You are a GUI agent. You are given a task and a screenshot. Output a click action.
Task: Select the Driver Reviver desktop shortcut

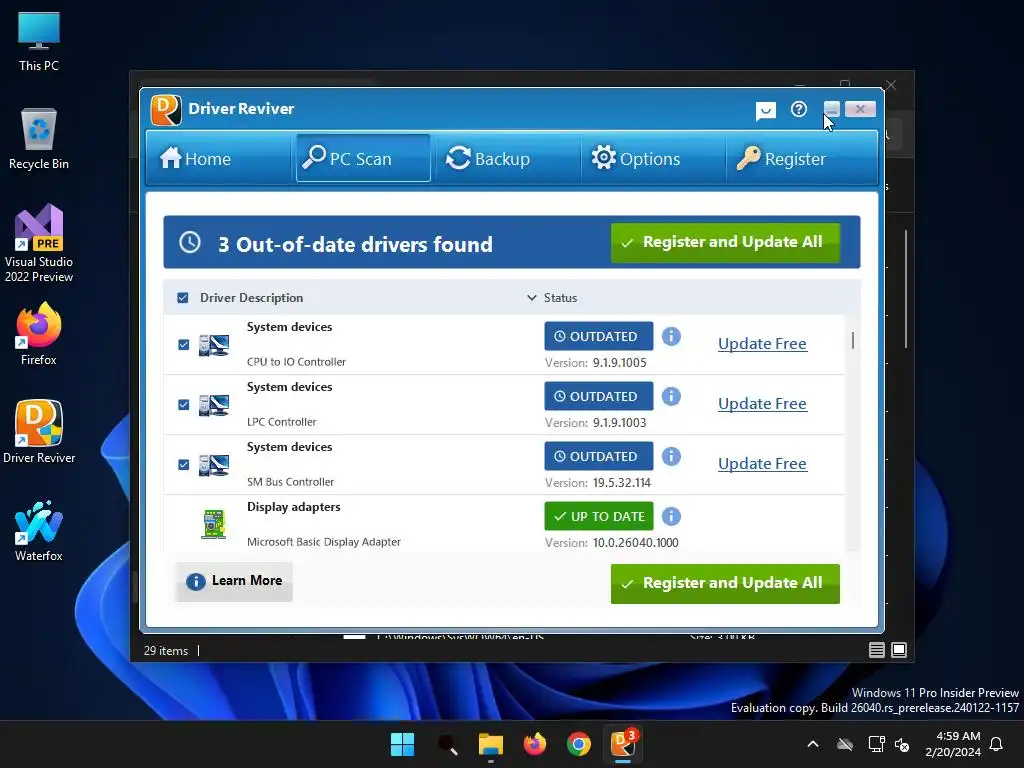(x=39, y=432)
